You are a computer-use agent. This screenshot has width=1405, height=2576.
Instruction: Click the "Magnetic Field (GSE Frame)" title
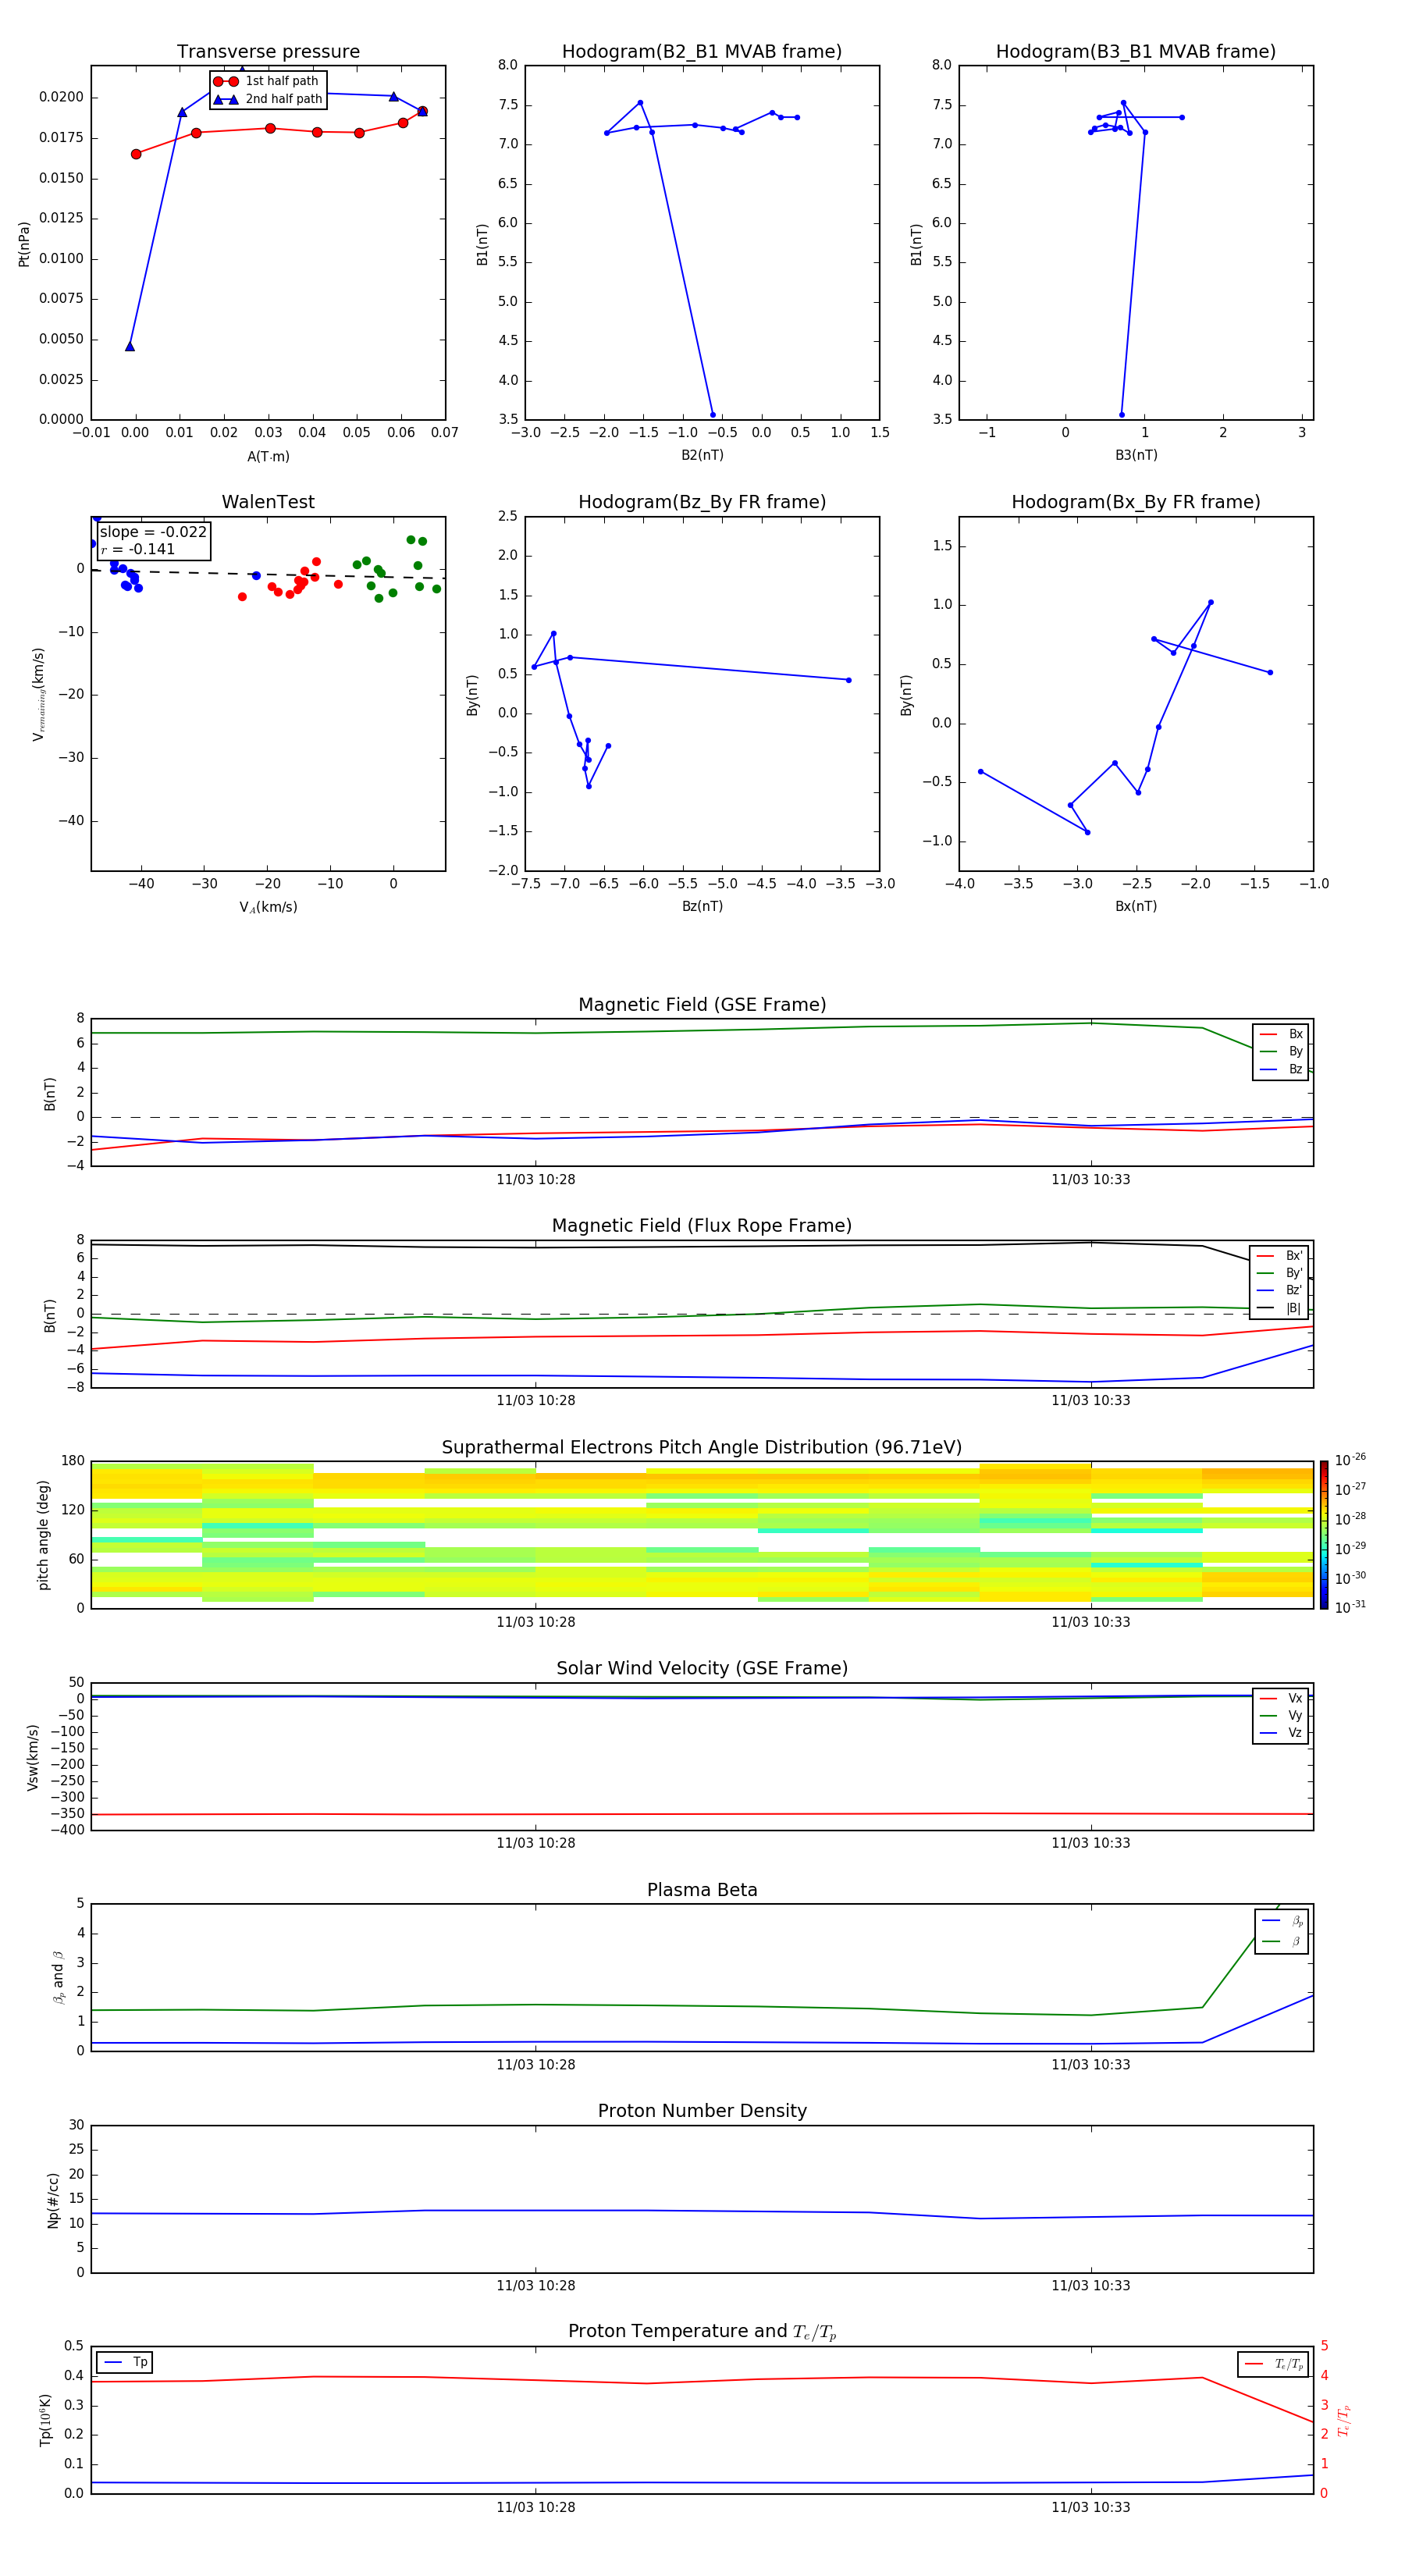pyautogui.click(x=702, y=1005)
